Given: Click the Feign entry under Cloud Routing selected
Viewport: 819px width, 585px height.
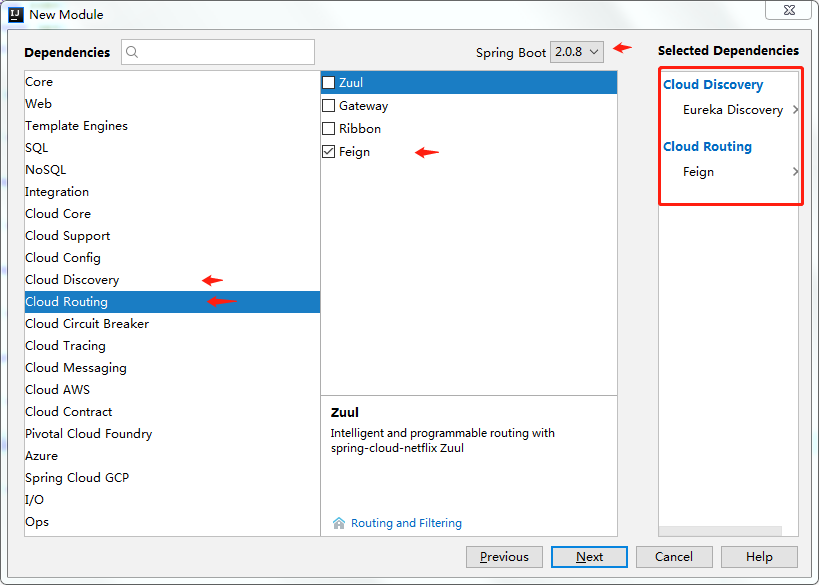Looking at the screenshot, I should coord(698,172).
